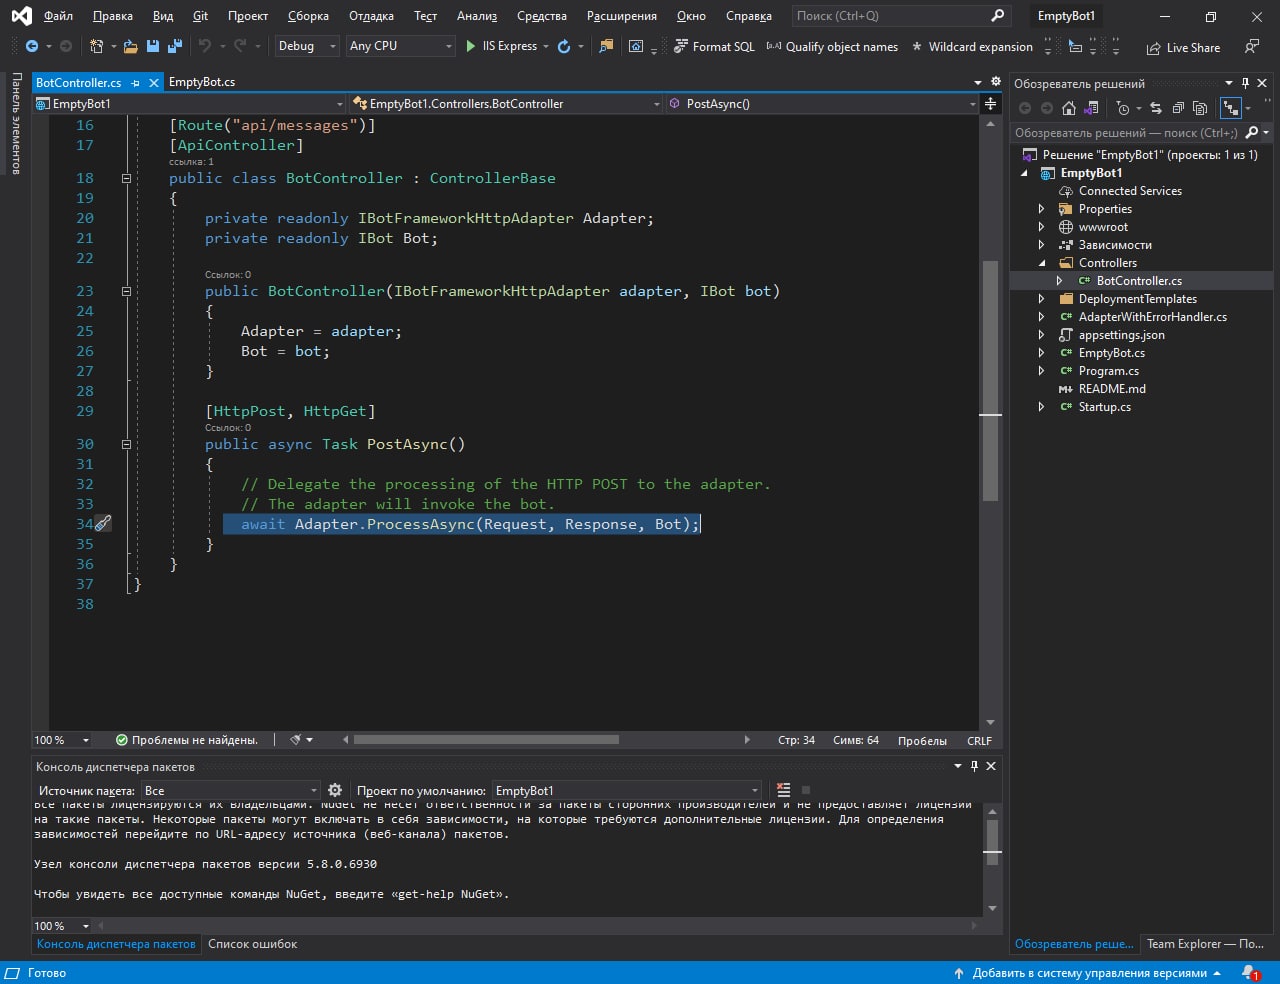Click Format SQL toolbar button
Image resolution: width=1280 pixels, height=984 pixels.
pyautogui.click(x=714, y=46)
